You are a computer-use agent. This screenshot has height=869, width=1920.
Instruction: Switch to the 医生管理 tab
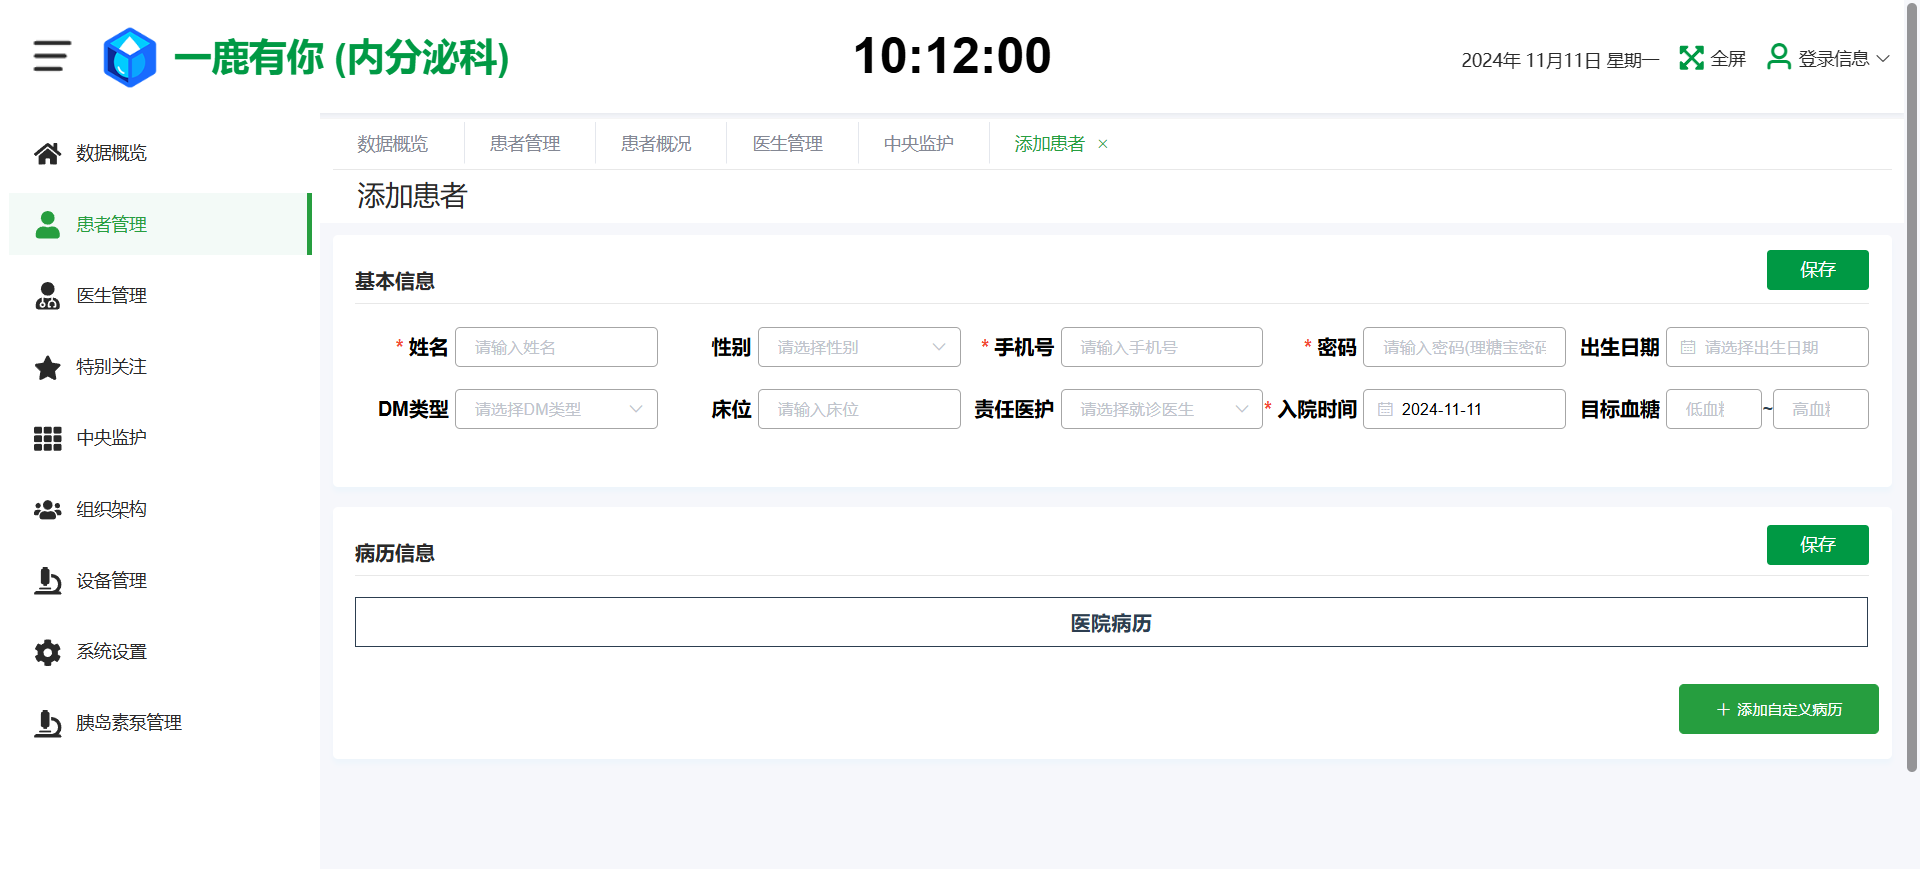click(788, 144)
